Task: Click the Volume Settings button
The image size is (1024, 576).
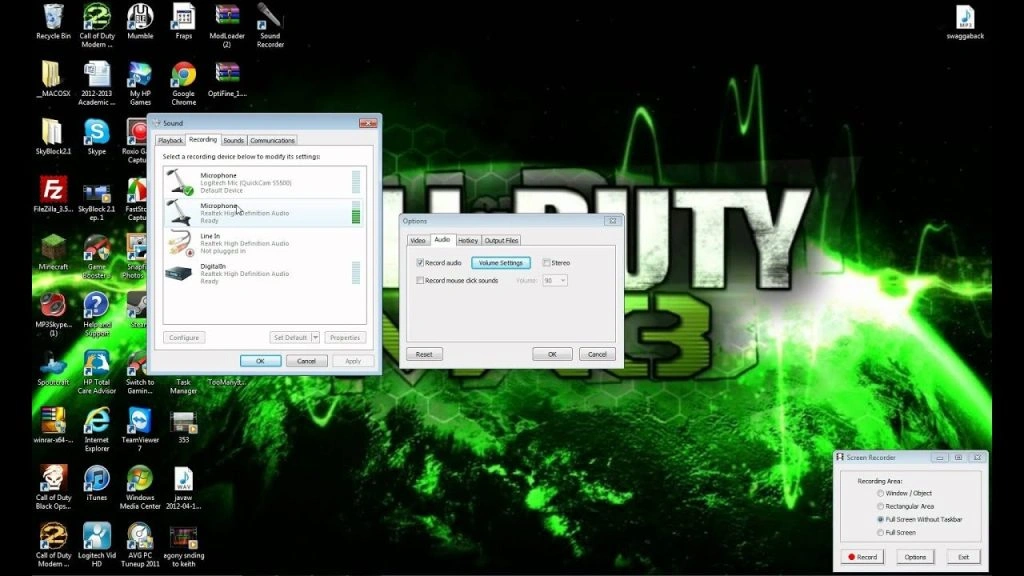Action: 501,263
